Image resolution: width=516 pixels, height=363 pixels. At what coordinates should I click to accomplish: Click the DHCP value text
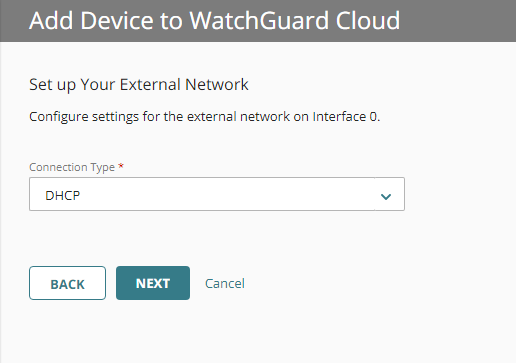point(63,196)
